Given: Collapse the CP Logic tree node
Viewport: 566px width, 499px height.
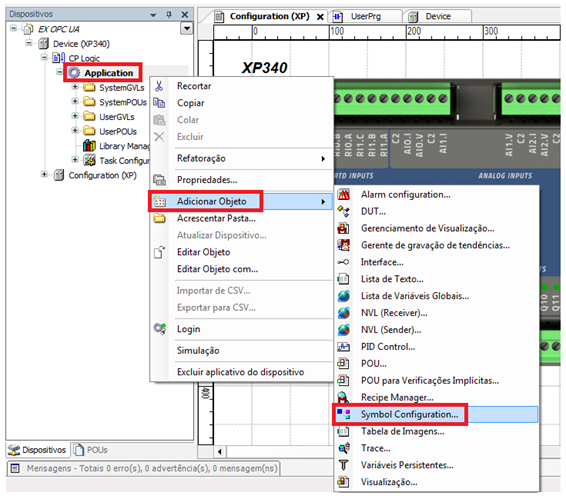Looking at the screenshot, I should (44, 57).
